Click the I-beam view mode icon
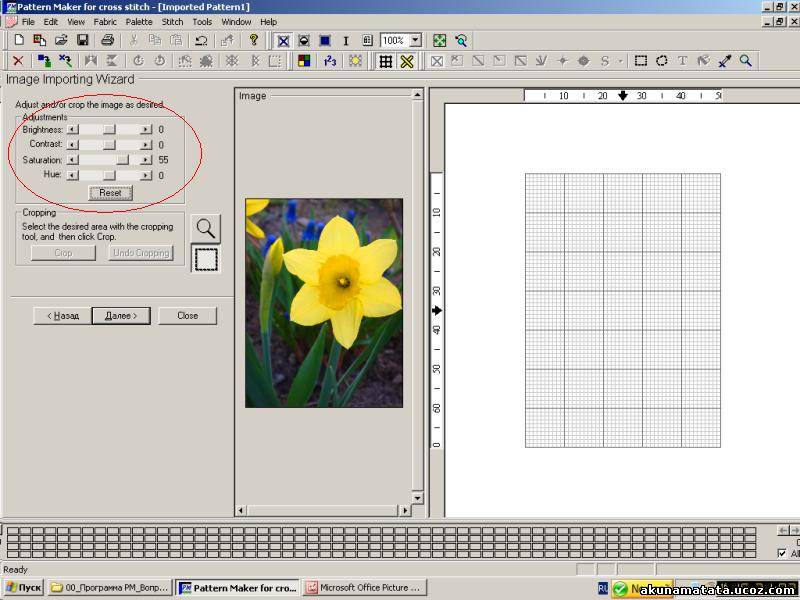The width and height of the screenshot is (800, 600). 346,41
